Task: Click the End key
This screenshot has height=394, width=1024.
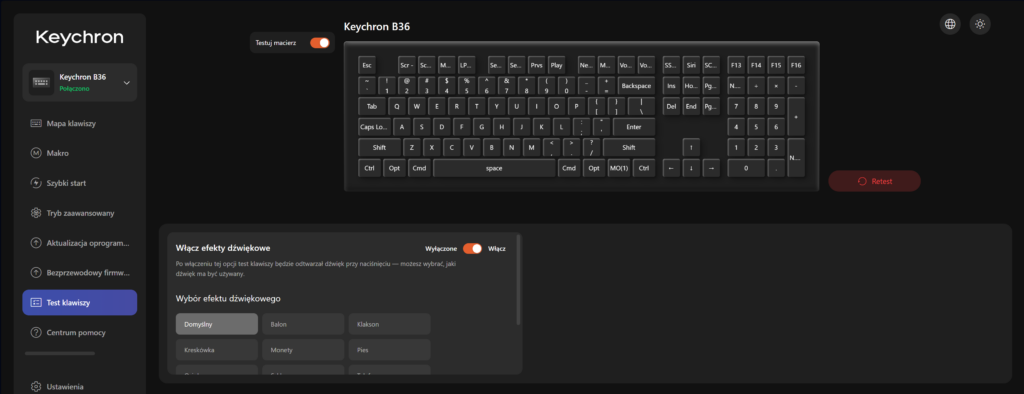Action: point(691,106)
